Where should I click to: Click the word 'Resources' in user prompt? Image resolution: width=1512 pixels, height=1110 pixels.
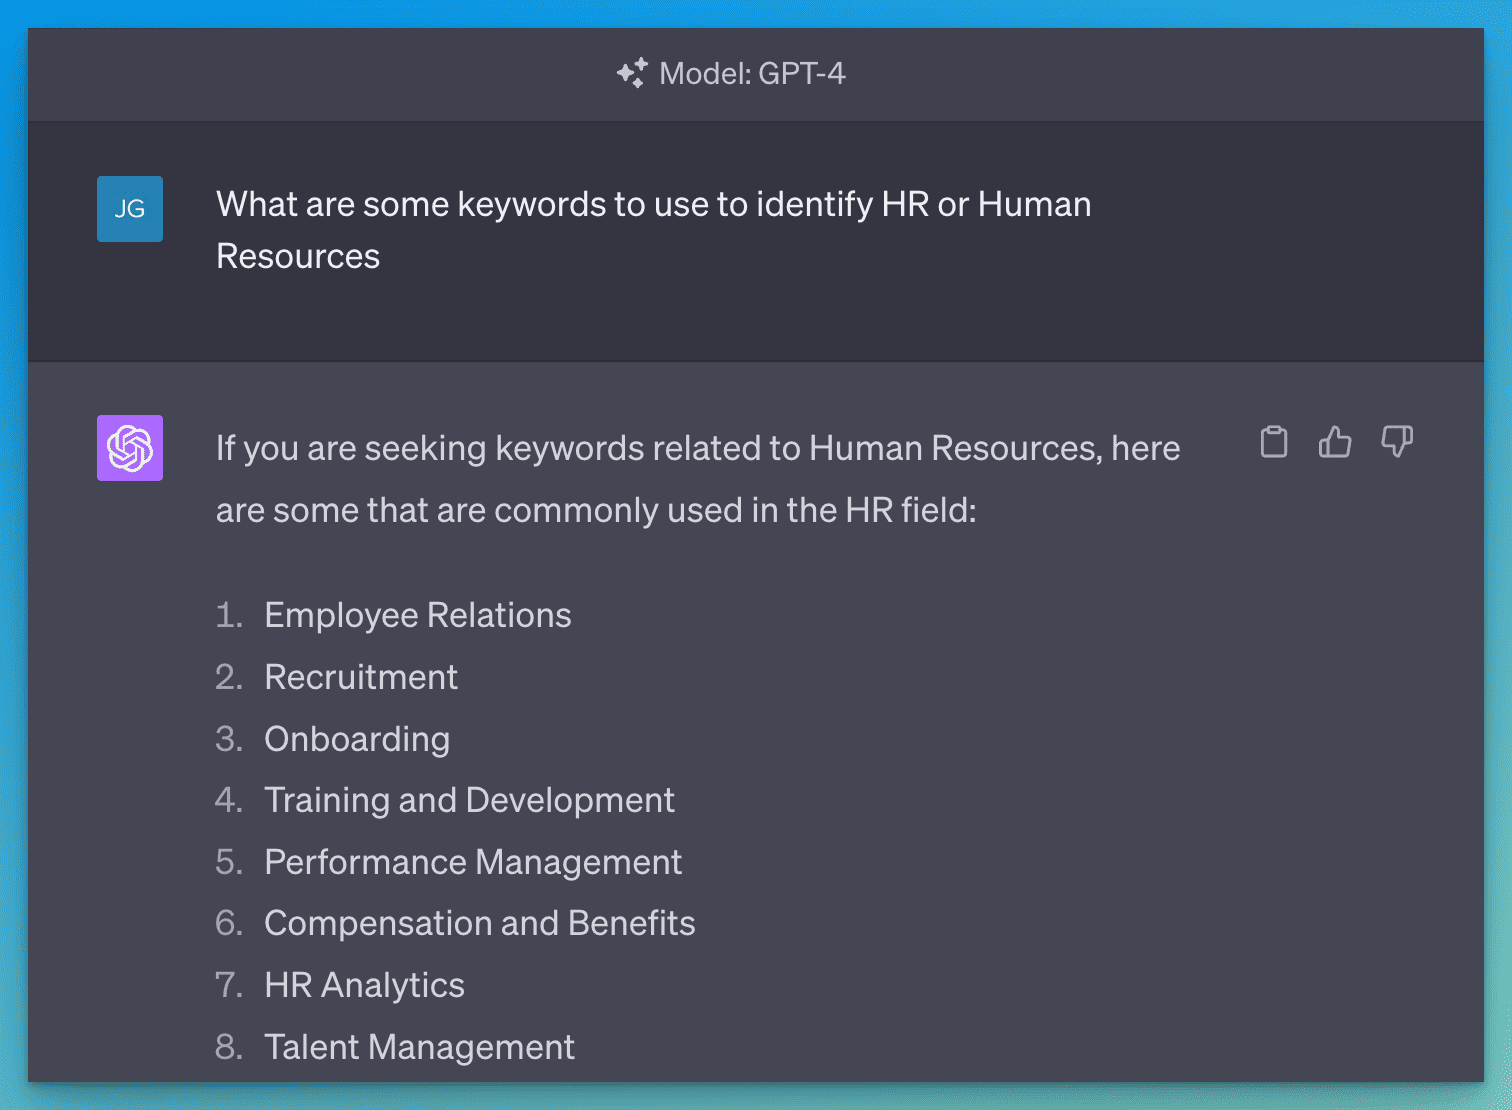coord(298,256)
